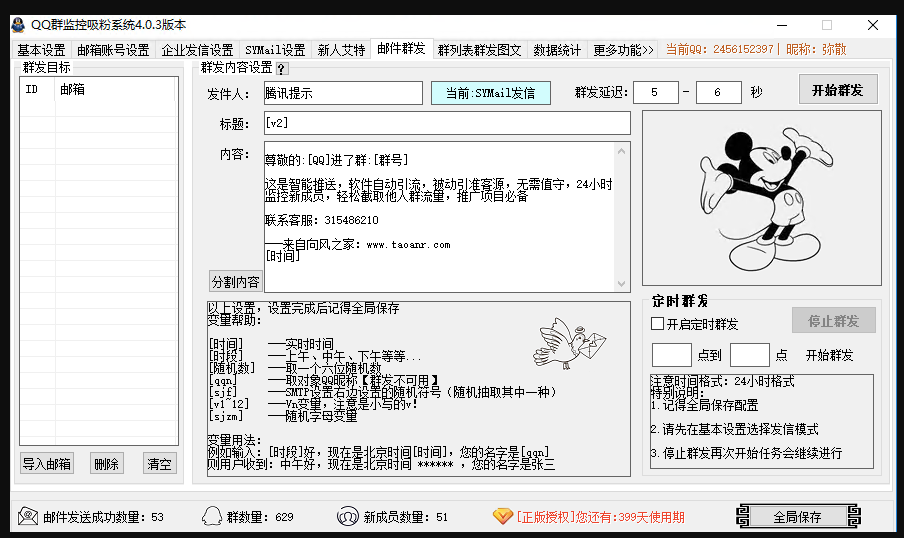This screenshot has height=538, width=904.
Task: Click the 当前QQ: 2456152397 text
Action: pos(720,49)
